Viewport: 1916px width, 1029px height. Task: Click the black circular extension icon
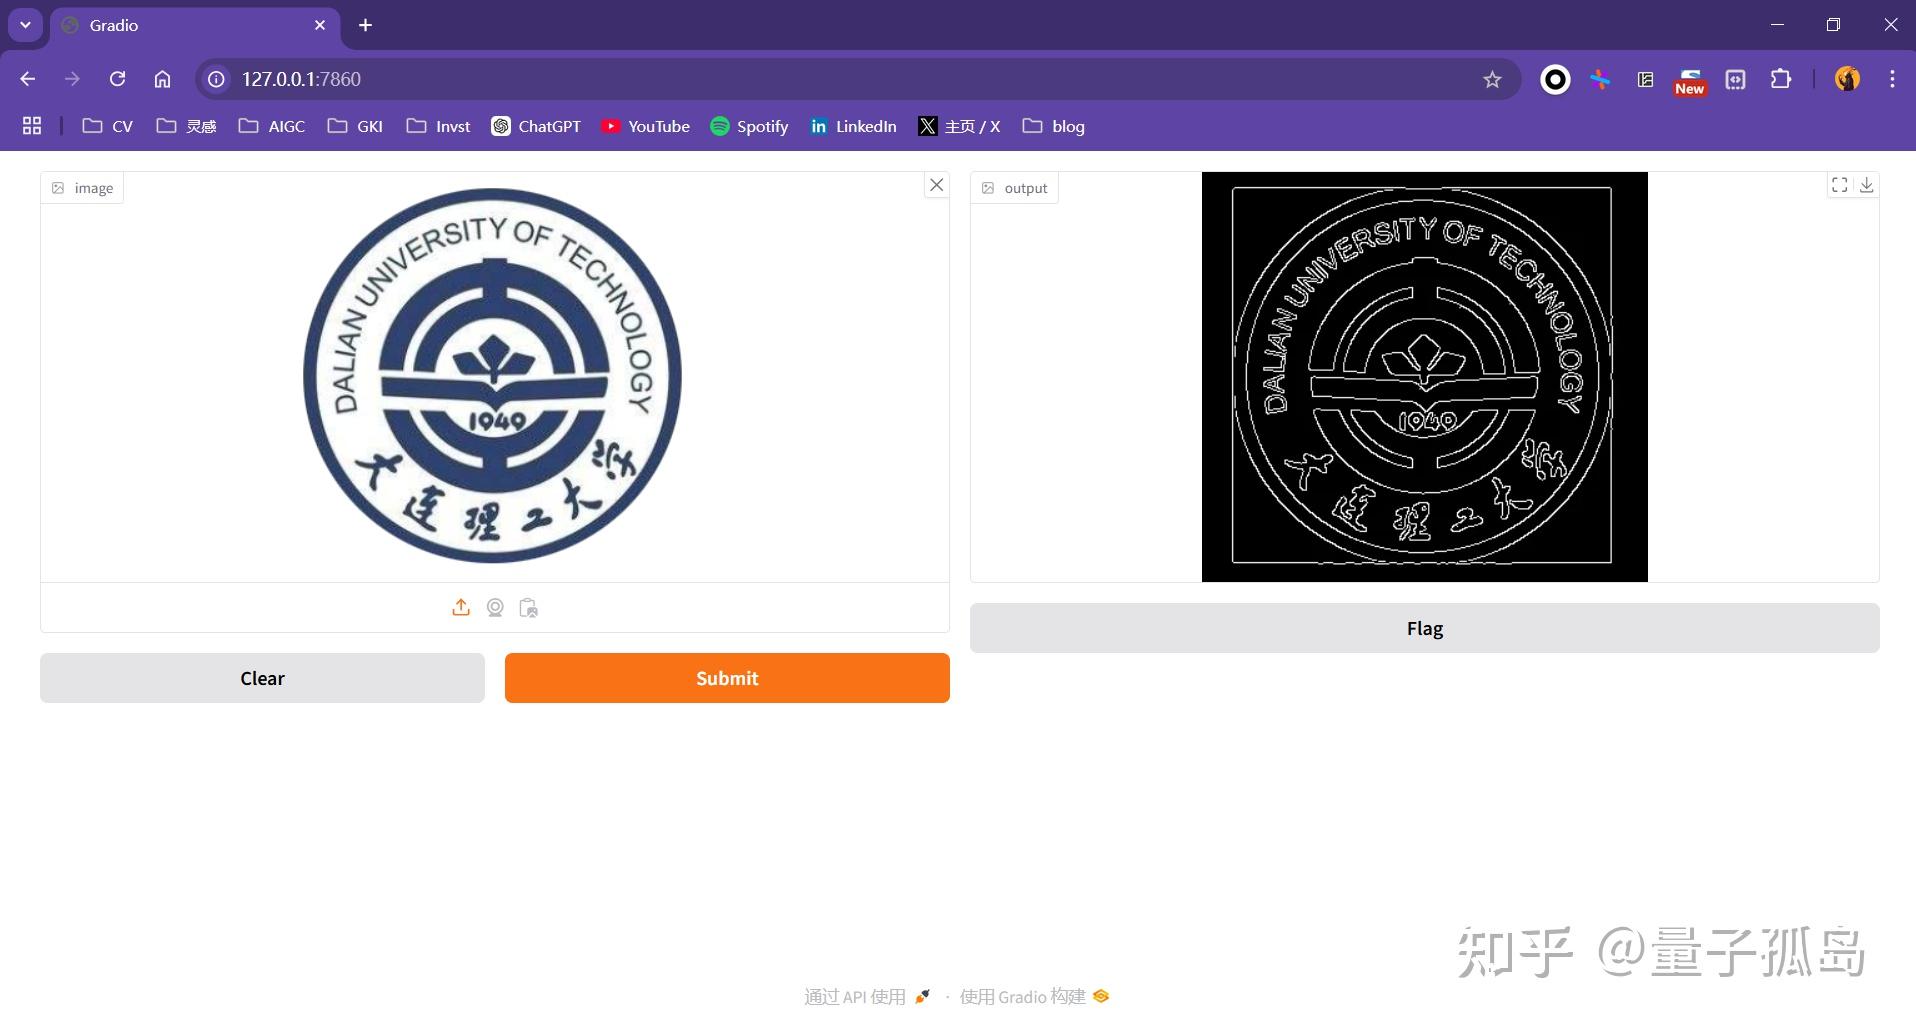(x=1555, y=79)
